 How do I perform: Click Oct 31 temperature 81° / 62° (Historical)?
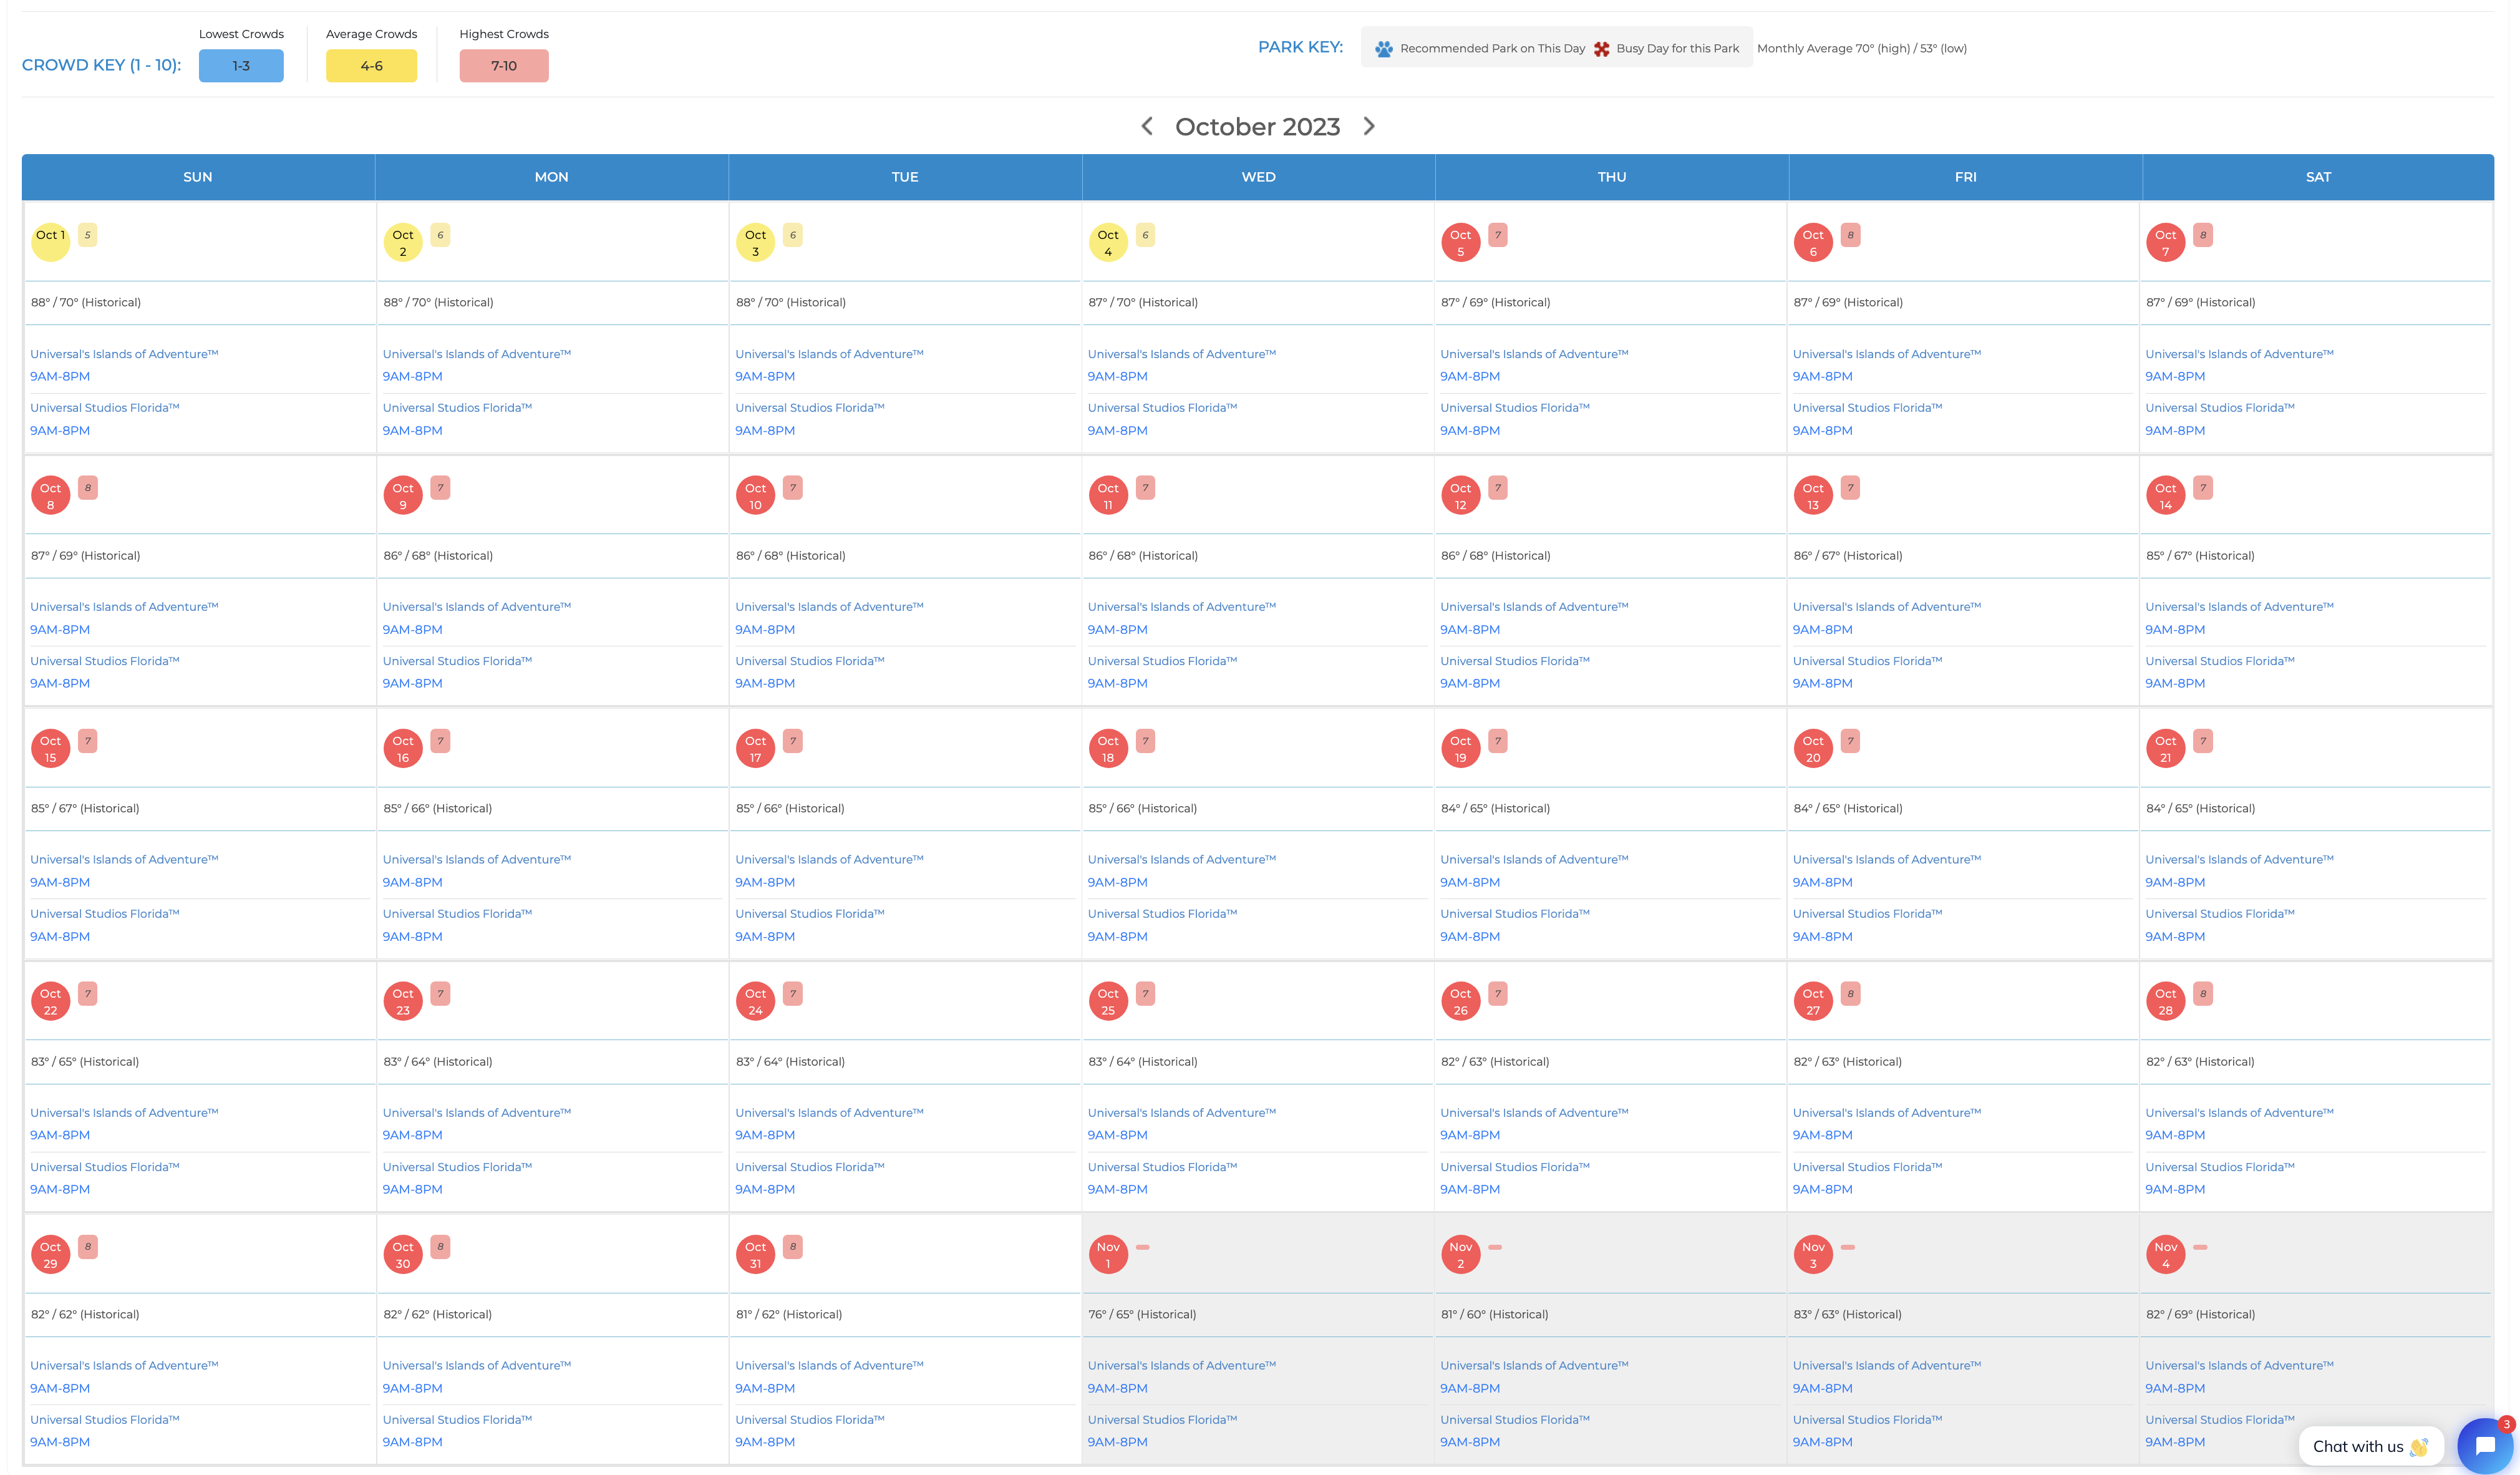click(789, 1315)
